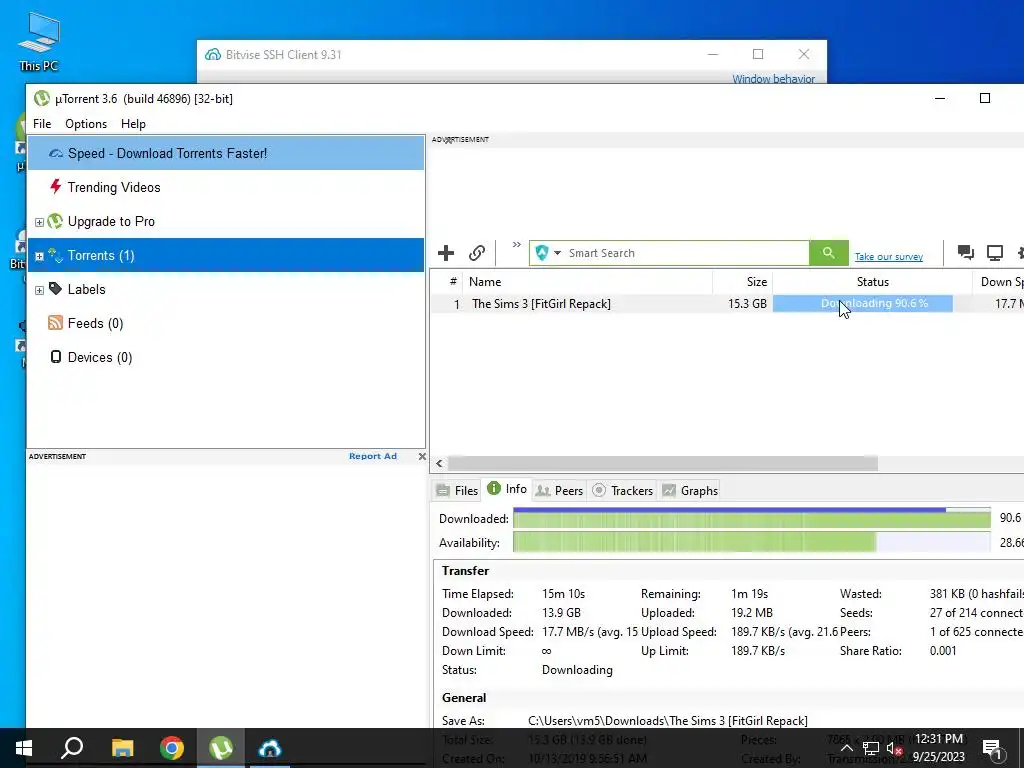Click Window behavior link in Bitvise window
Image resolution: width=1024 pixels, height=768 pixels.
point(773,79)
